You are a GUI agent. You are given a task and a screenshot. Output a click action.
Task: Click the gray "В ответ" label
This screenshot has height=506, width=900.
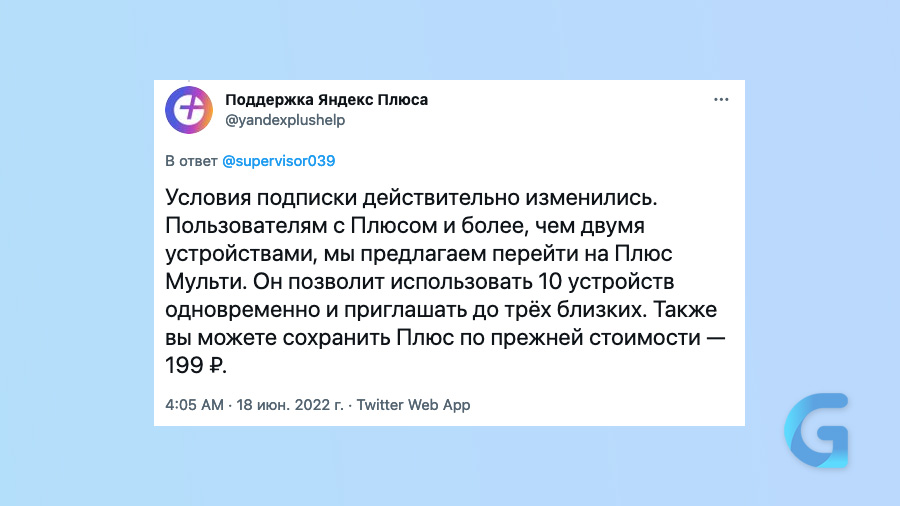point(191,161)
